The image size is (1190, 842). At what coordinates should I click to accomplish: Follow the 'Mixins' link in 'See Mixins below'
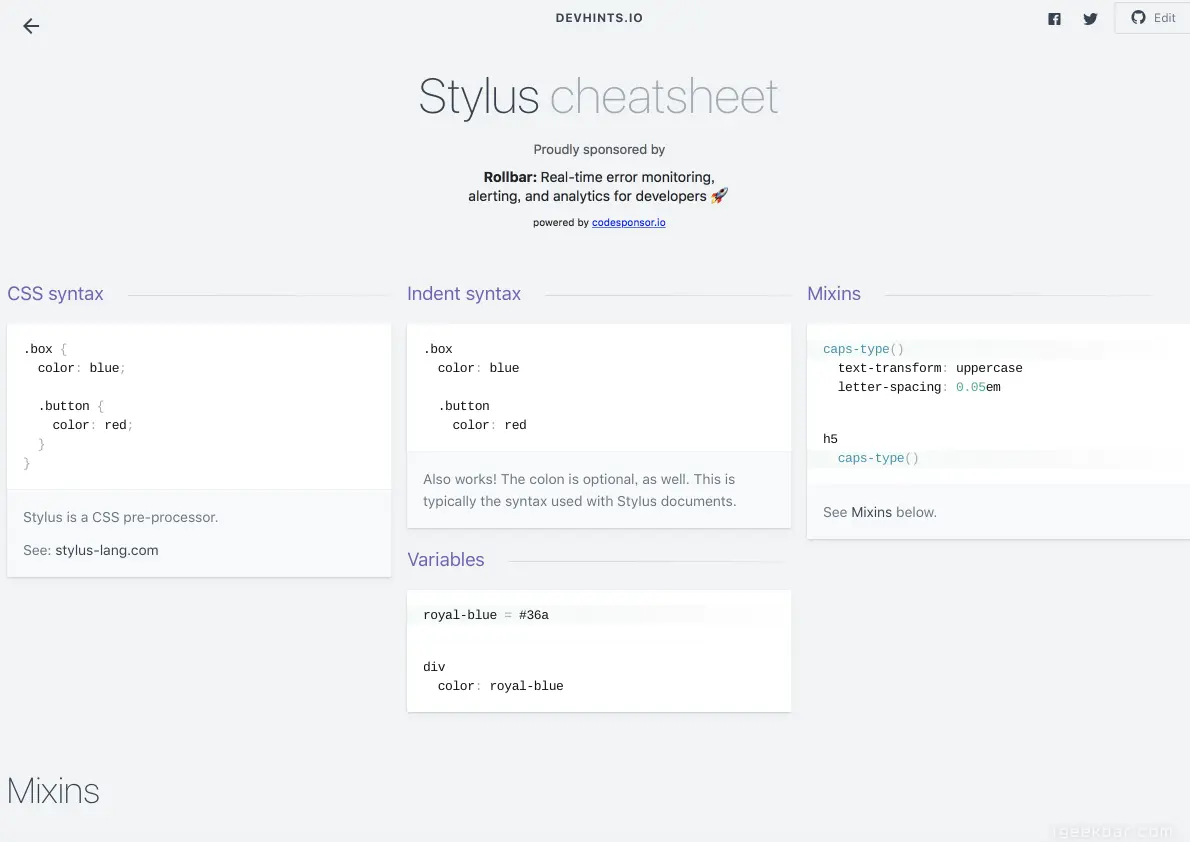[x=871, y=512]
